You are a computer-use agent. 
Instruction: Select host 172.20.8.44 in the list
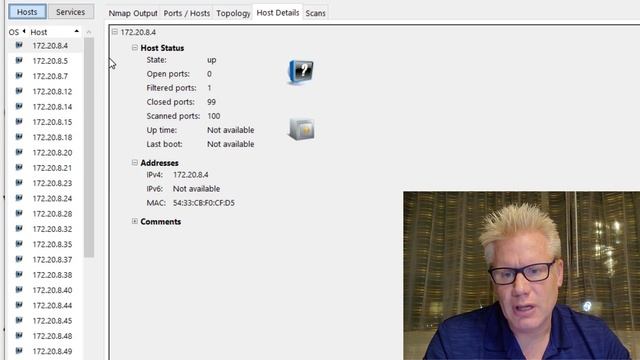52,305
